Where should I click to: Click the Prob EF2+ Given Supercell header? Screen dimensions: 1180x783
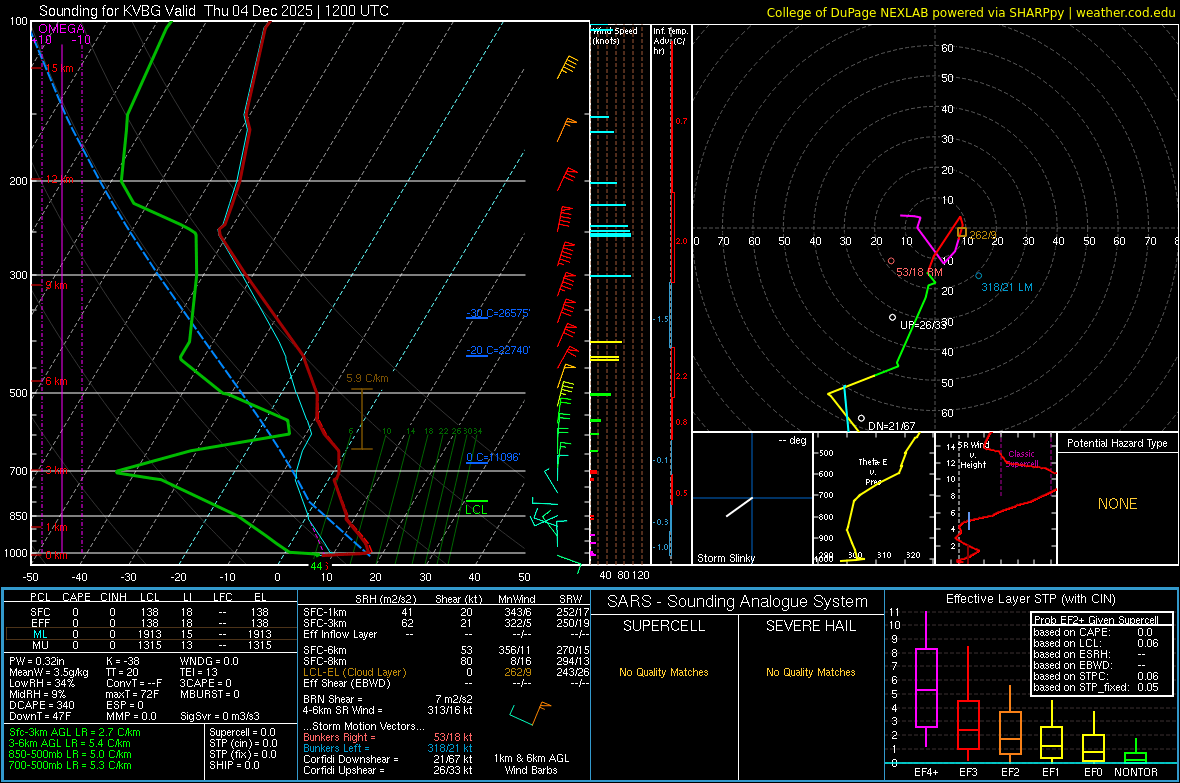[x=1096, y=620]
